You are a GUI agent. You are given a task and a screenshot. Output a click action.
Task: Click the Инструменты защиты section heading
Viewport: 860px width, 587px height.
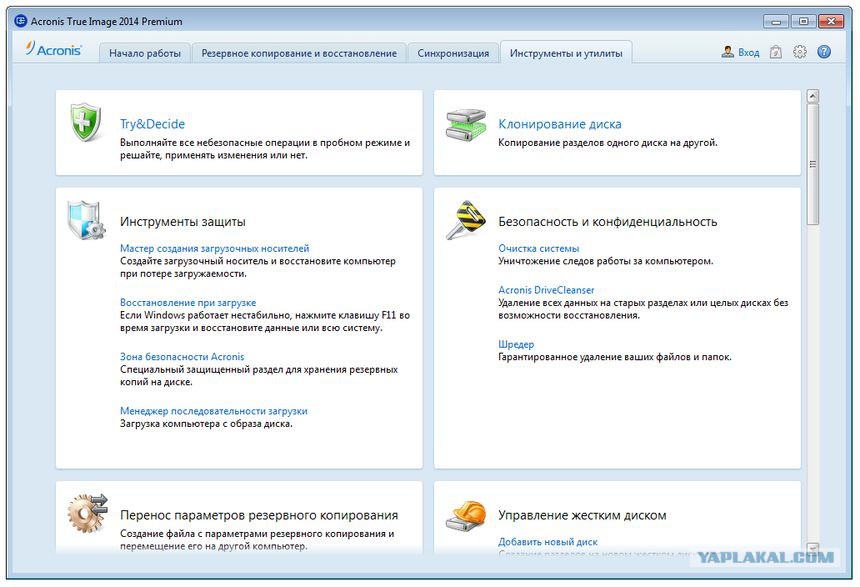point(183,222)
